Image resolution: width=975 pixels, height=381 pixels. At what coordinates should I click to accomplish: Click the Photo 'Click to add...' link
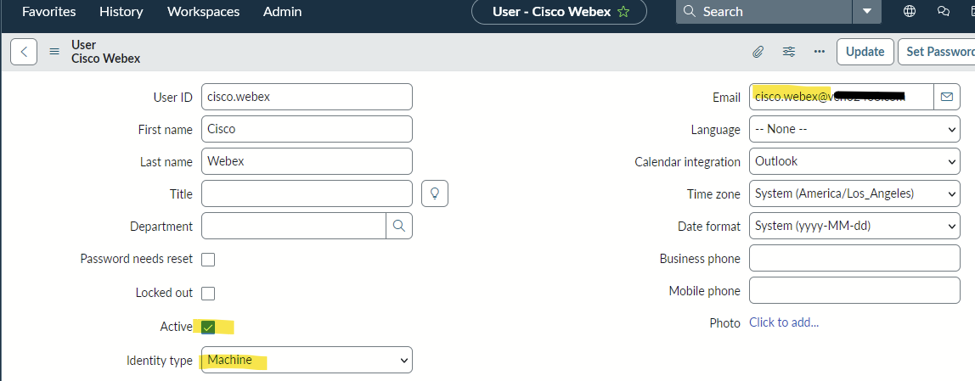[784, 323]
